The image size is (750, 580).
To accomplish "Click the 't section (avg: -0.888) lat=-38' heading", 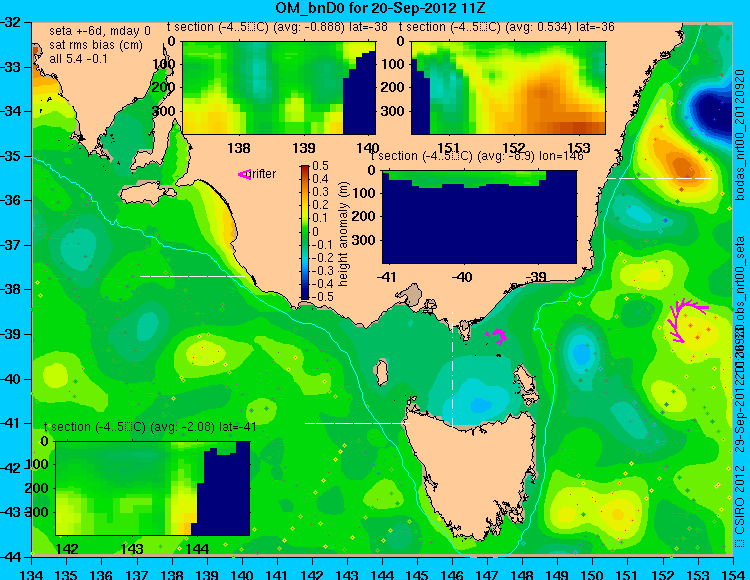I will click(277, 27).
